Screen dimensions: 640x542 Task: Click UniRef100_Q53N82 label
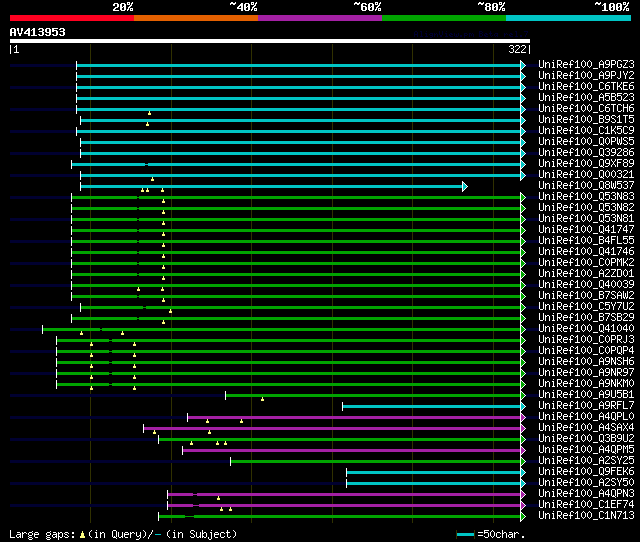(x=586, y=208)
